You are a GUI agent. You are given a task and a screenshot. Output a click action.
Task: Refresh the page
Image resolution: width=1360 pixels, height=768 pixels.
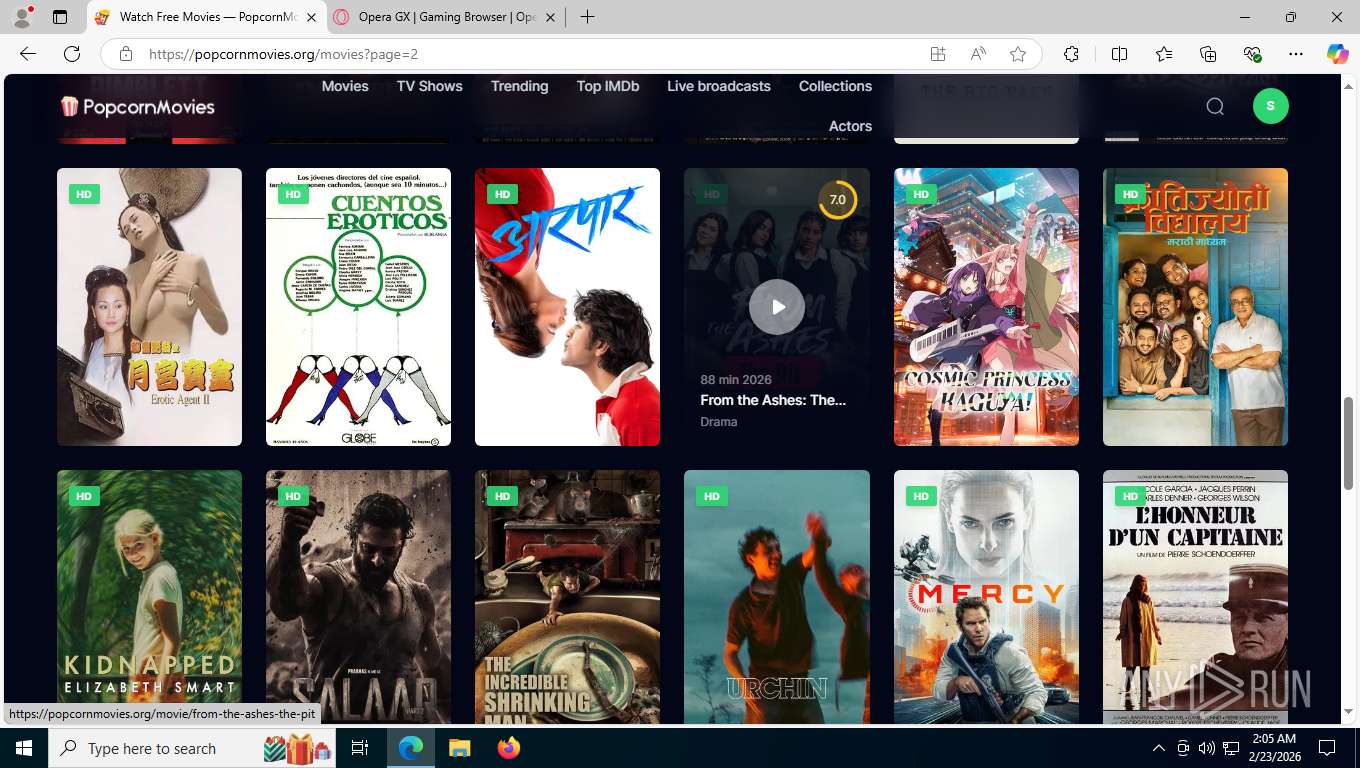[72, 54]
